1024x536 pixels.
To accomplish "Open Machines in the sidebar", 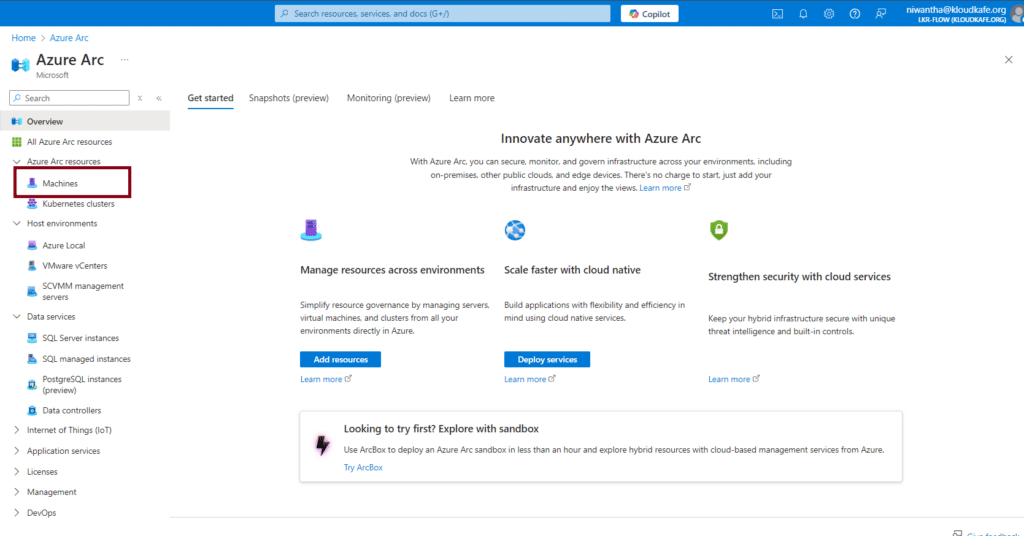I will (x=60, y=183).
